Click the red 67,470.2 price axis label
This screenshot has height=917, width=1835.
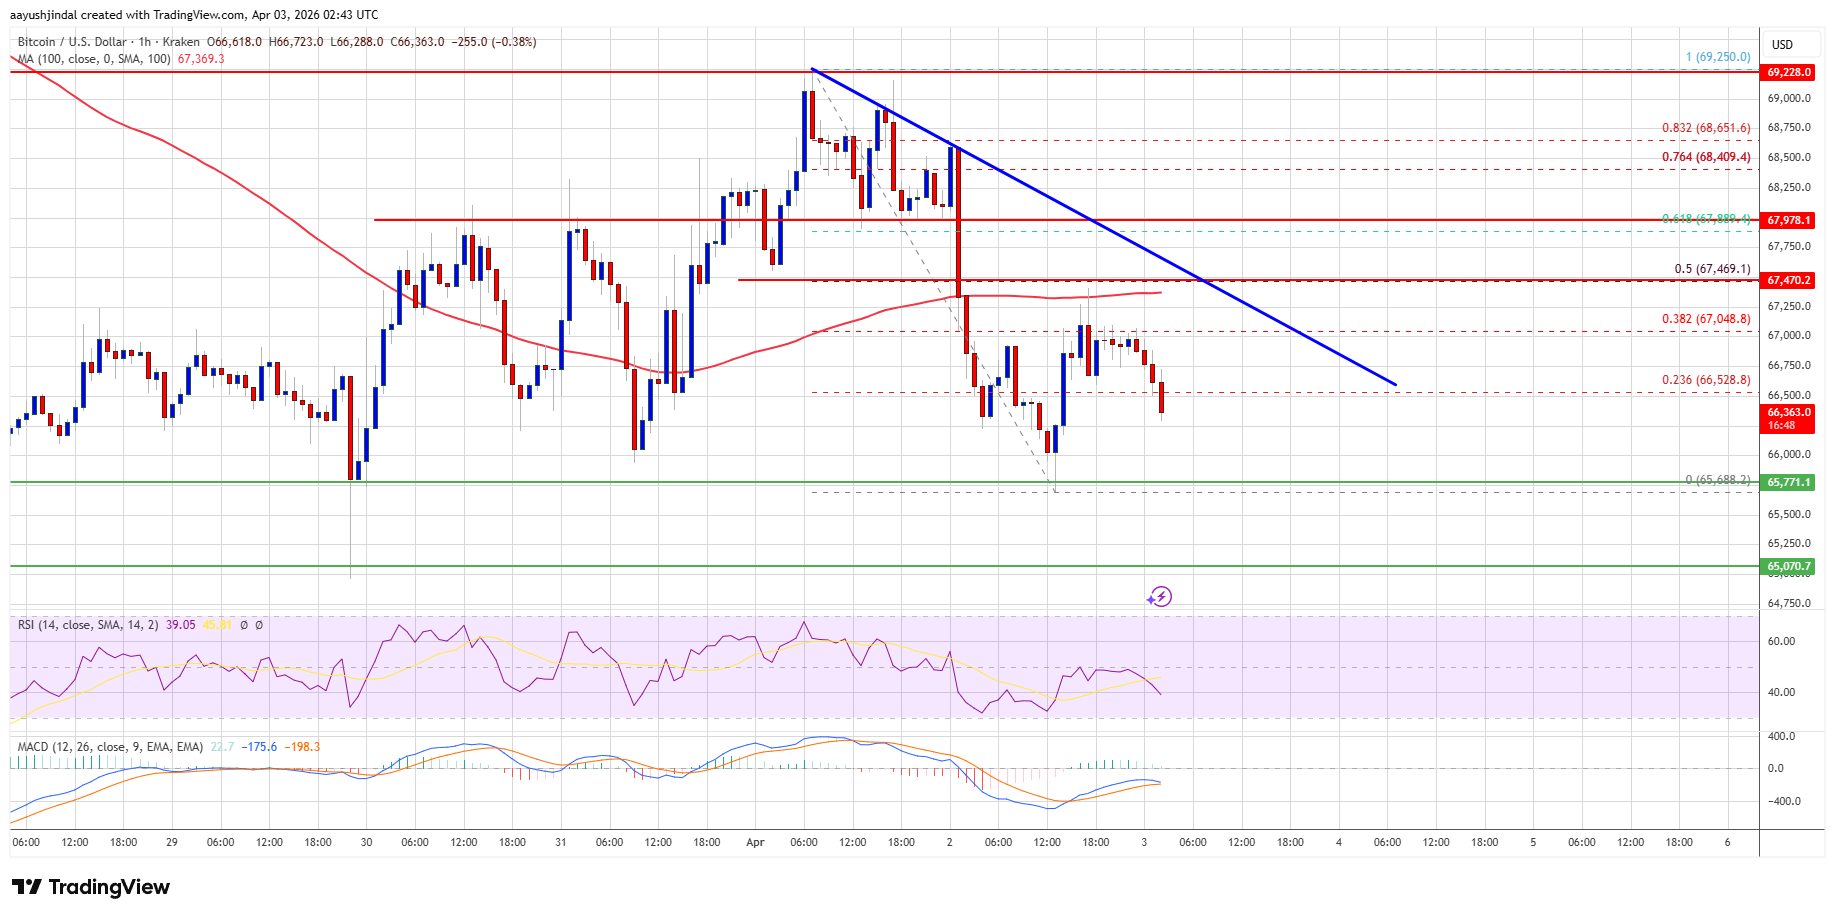pos(1788,281)
